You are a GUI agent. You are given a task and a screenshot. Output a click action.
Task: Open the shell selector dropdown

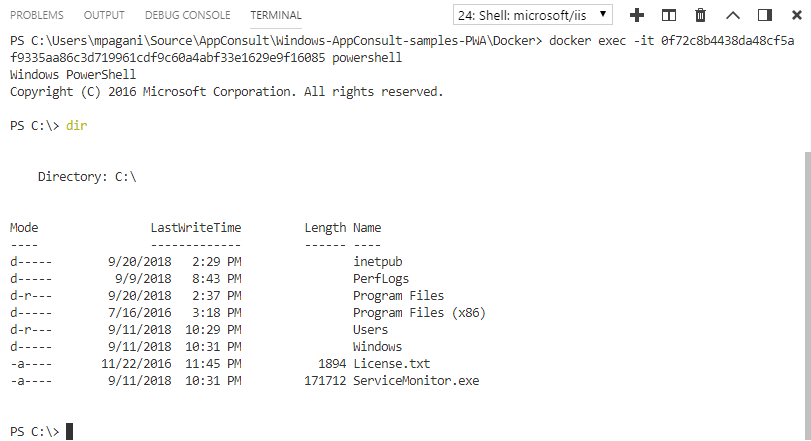(x=532, y=15)
